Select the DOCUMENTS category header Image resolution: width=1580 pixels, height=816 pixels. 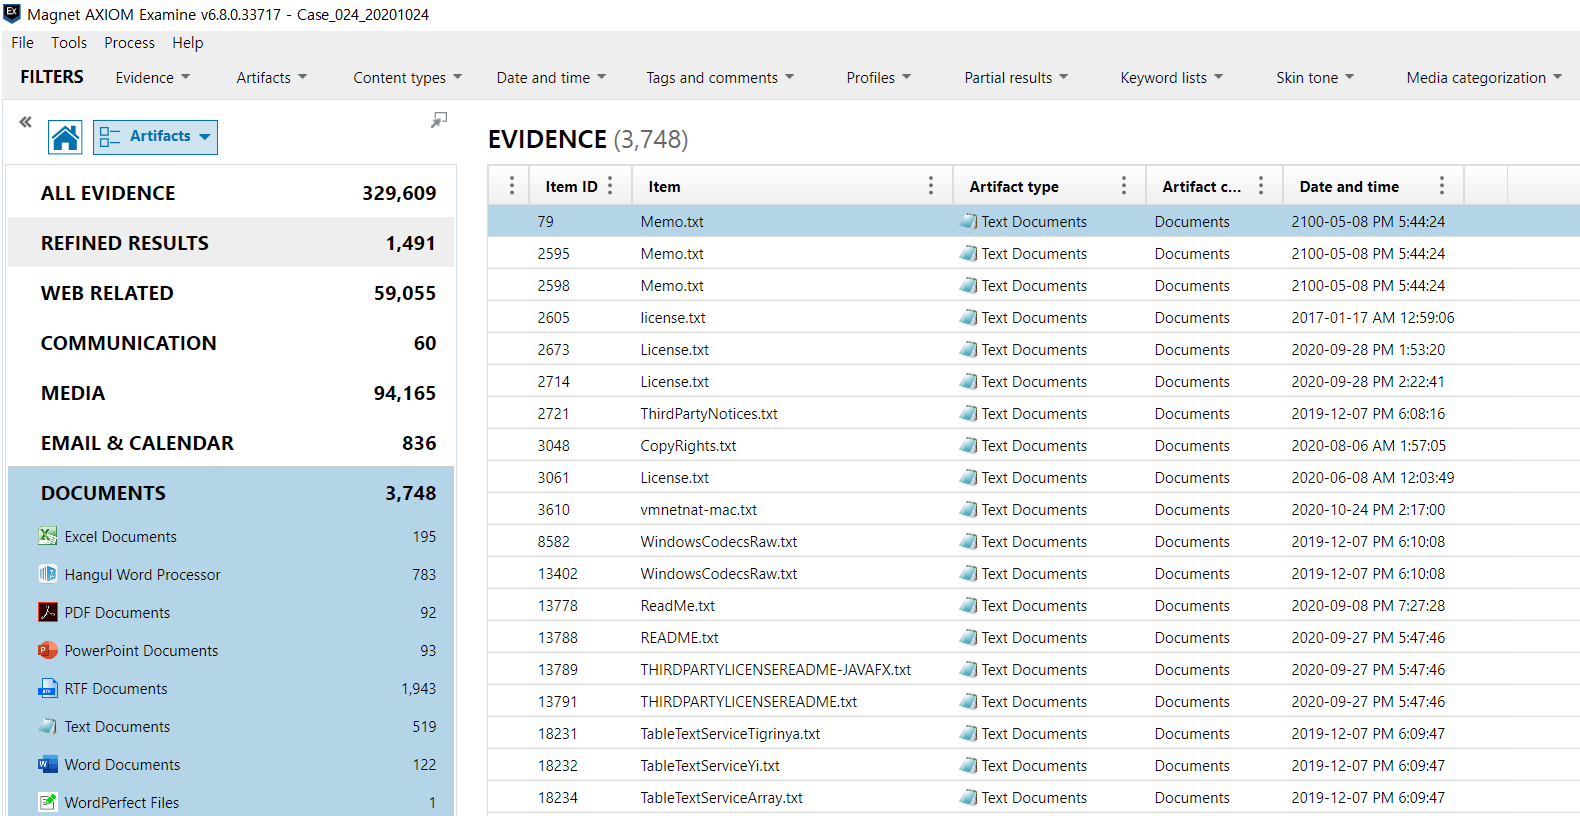(231, 493)
